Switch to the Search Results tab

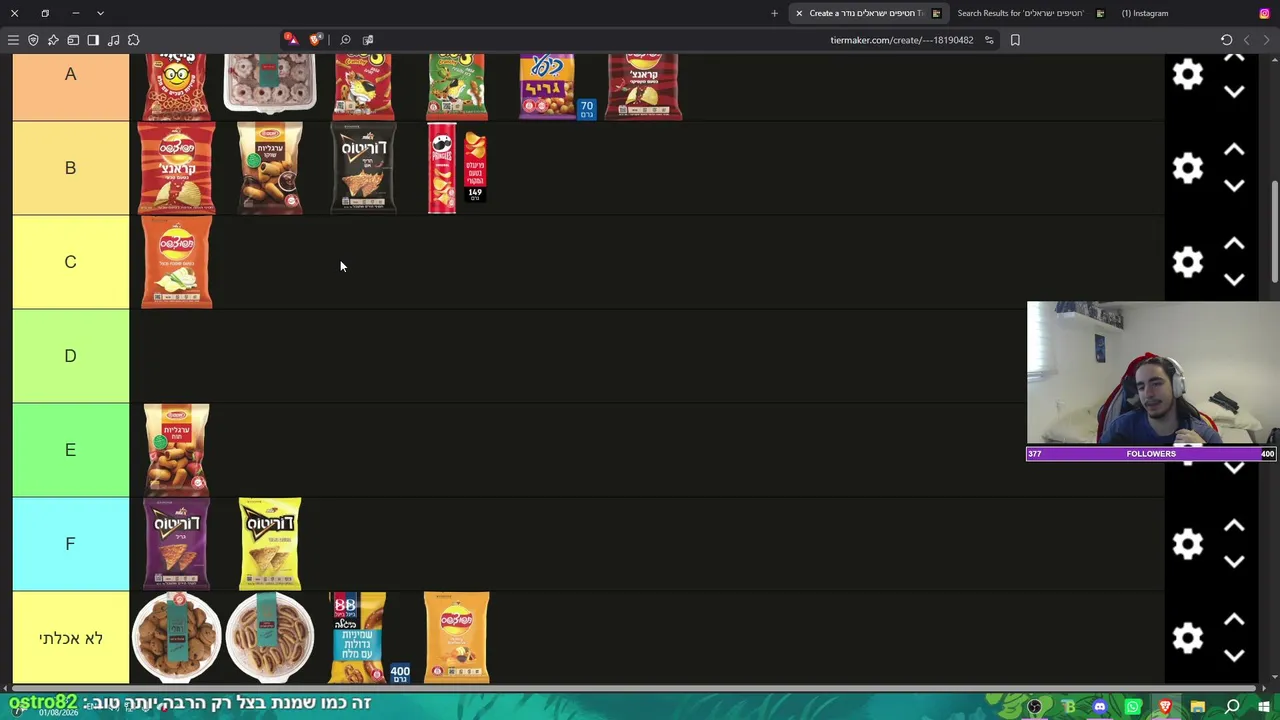tap(1030, 13)
